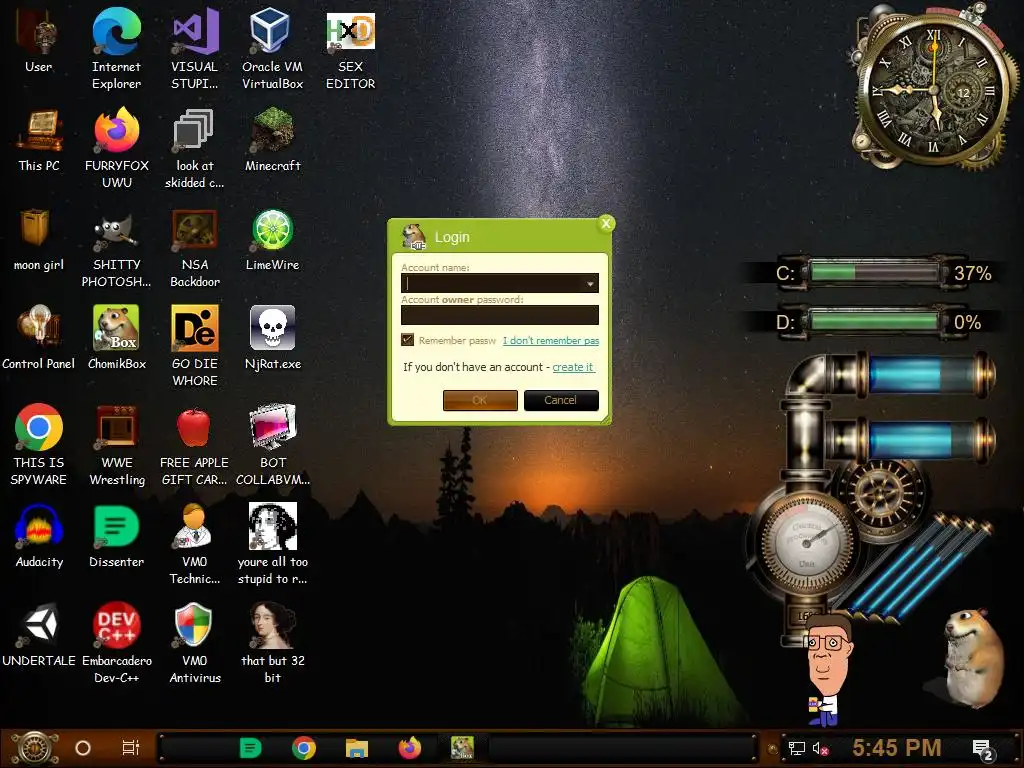Click the 'I don't remember pas' link
Image resolution: width=1024 pixels, height=768 pixels.
tap(551, 340)
